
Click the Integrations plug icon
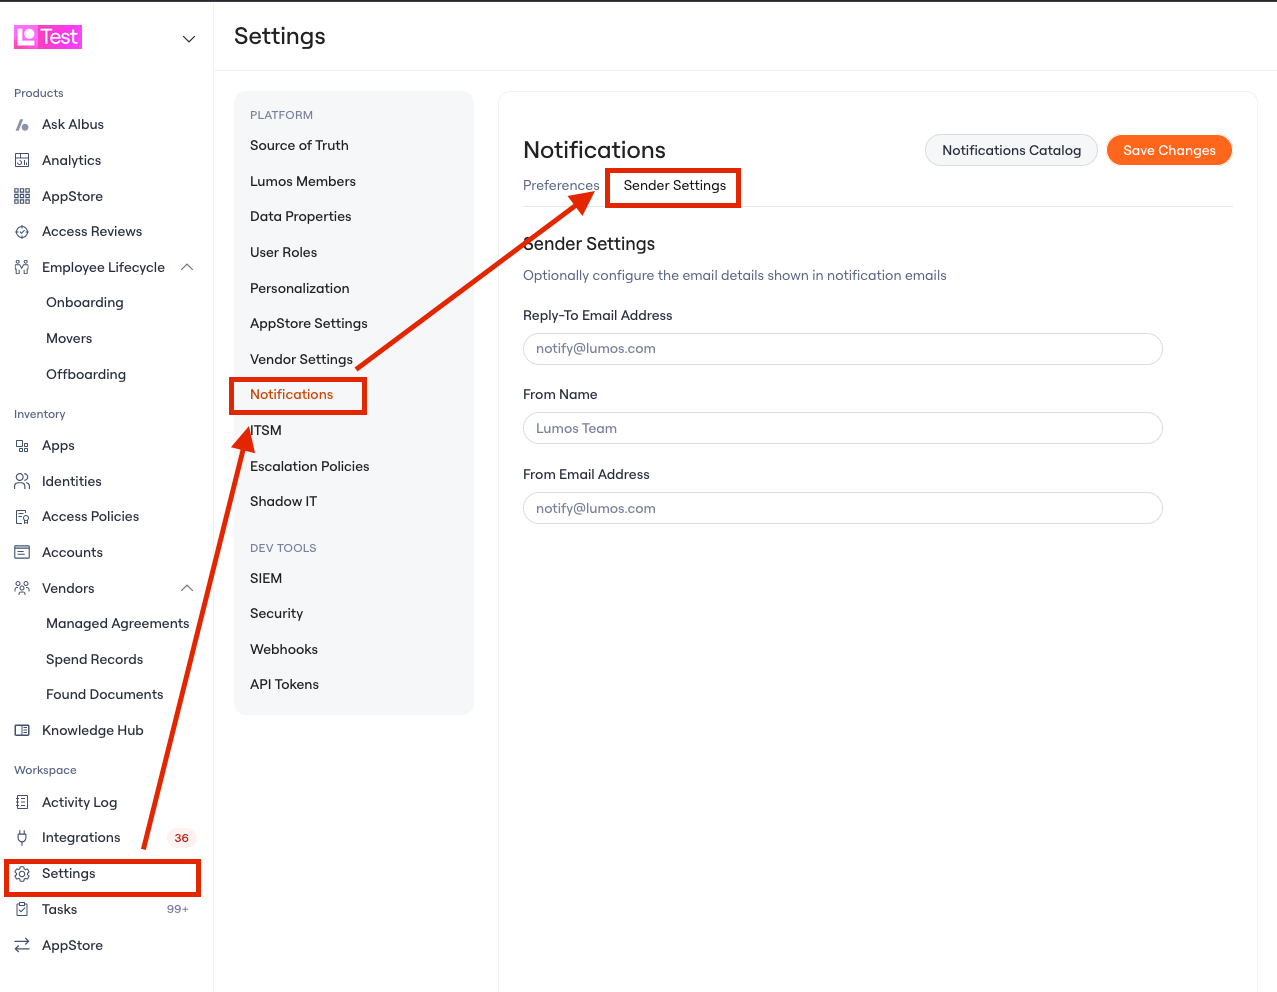coord(22,838)
